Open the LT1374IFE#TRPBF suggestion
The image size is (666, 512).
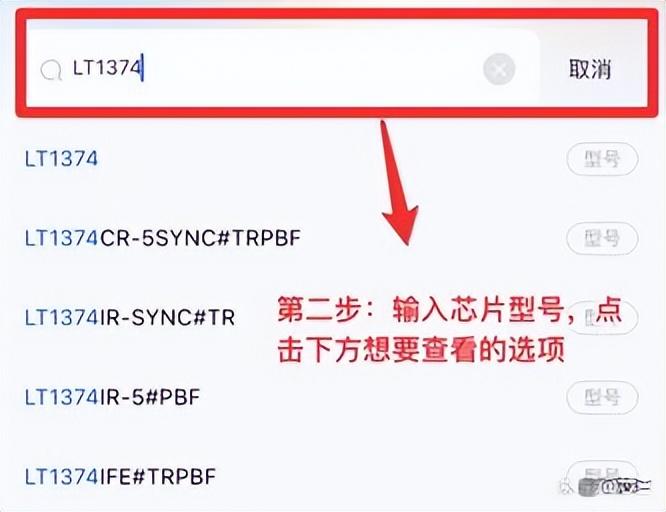(x=120, y=477)
